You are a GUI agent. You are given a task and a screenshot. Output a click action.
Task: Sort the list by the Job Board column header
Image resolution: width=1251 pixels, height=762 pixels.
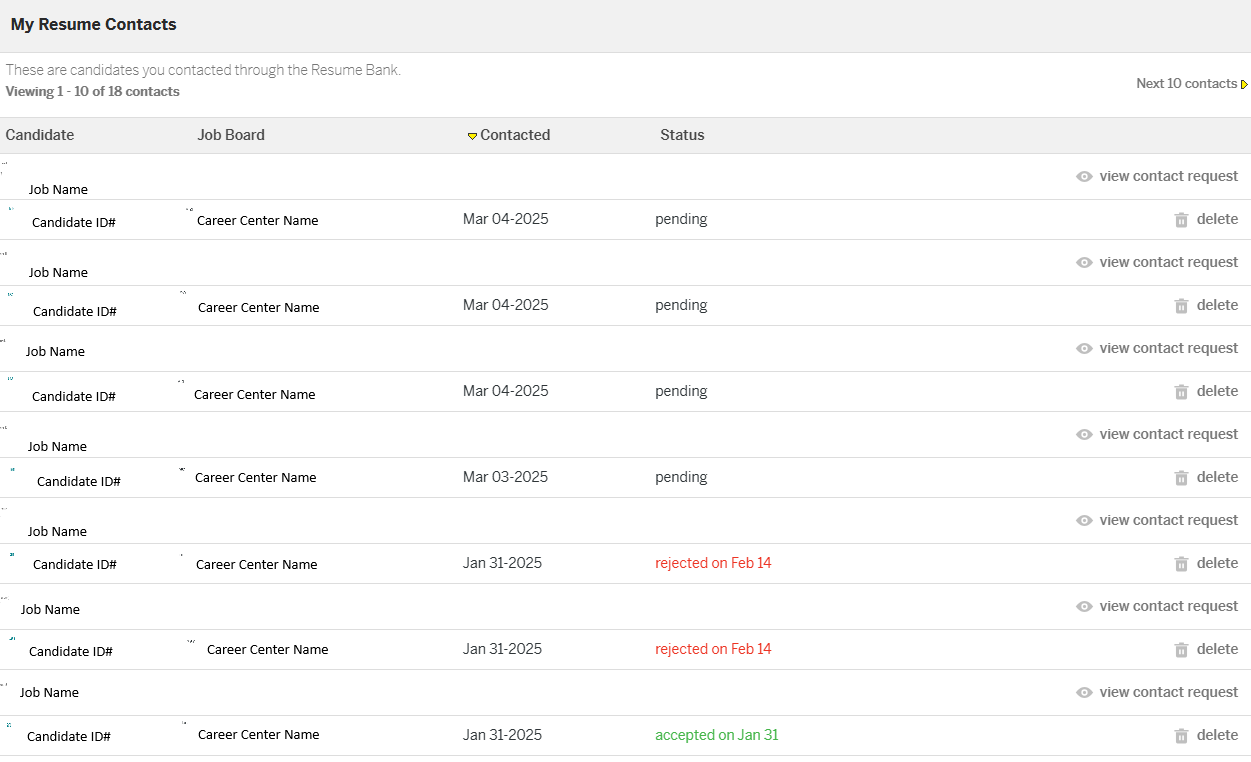tap(231, 135)
